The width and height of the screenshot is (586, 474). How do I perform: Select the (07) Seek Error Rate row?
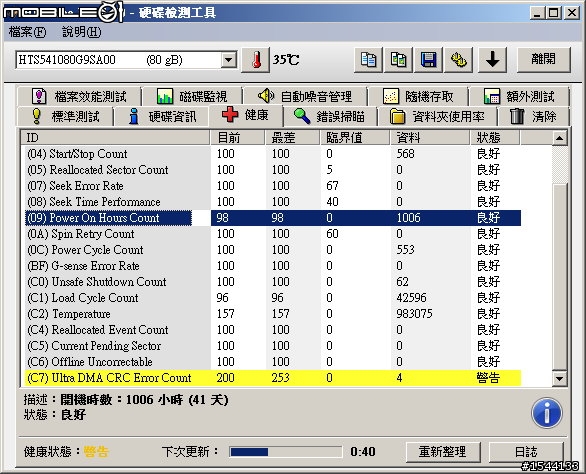[x=273, y=186]
